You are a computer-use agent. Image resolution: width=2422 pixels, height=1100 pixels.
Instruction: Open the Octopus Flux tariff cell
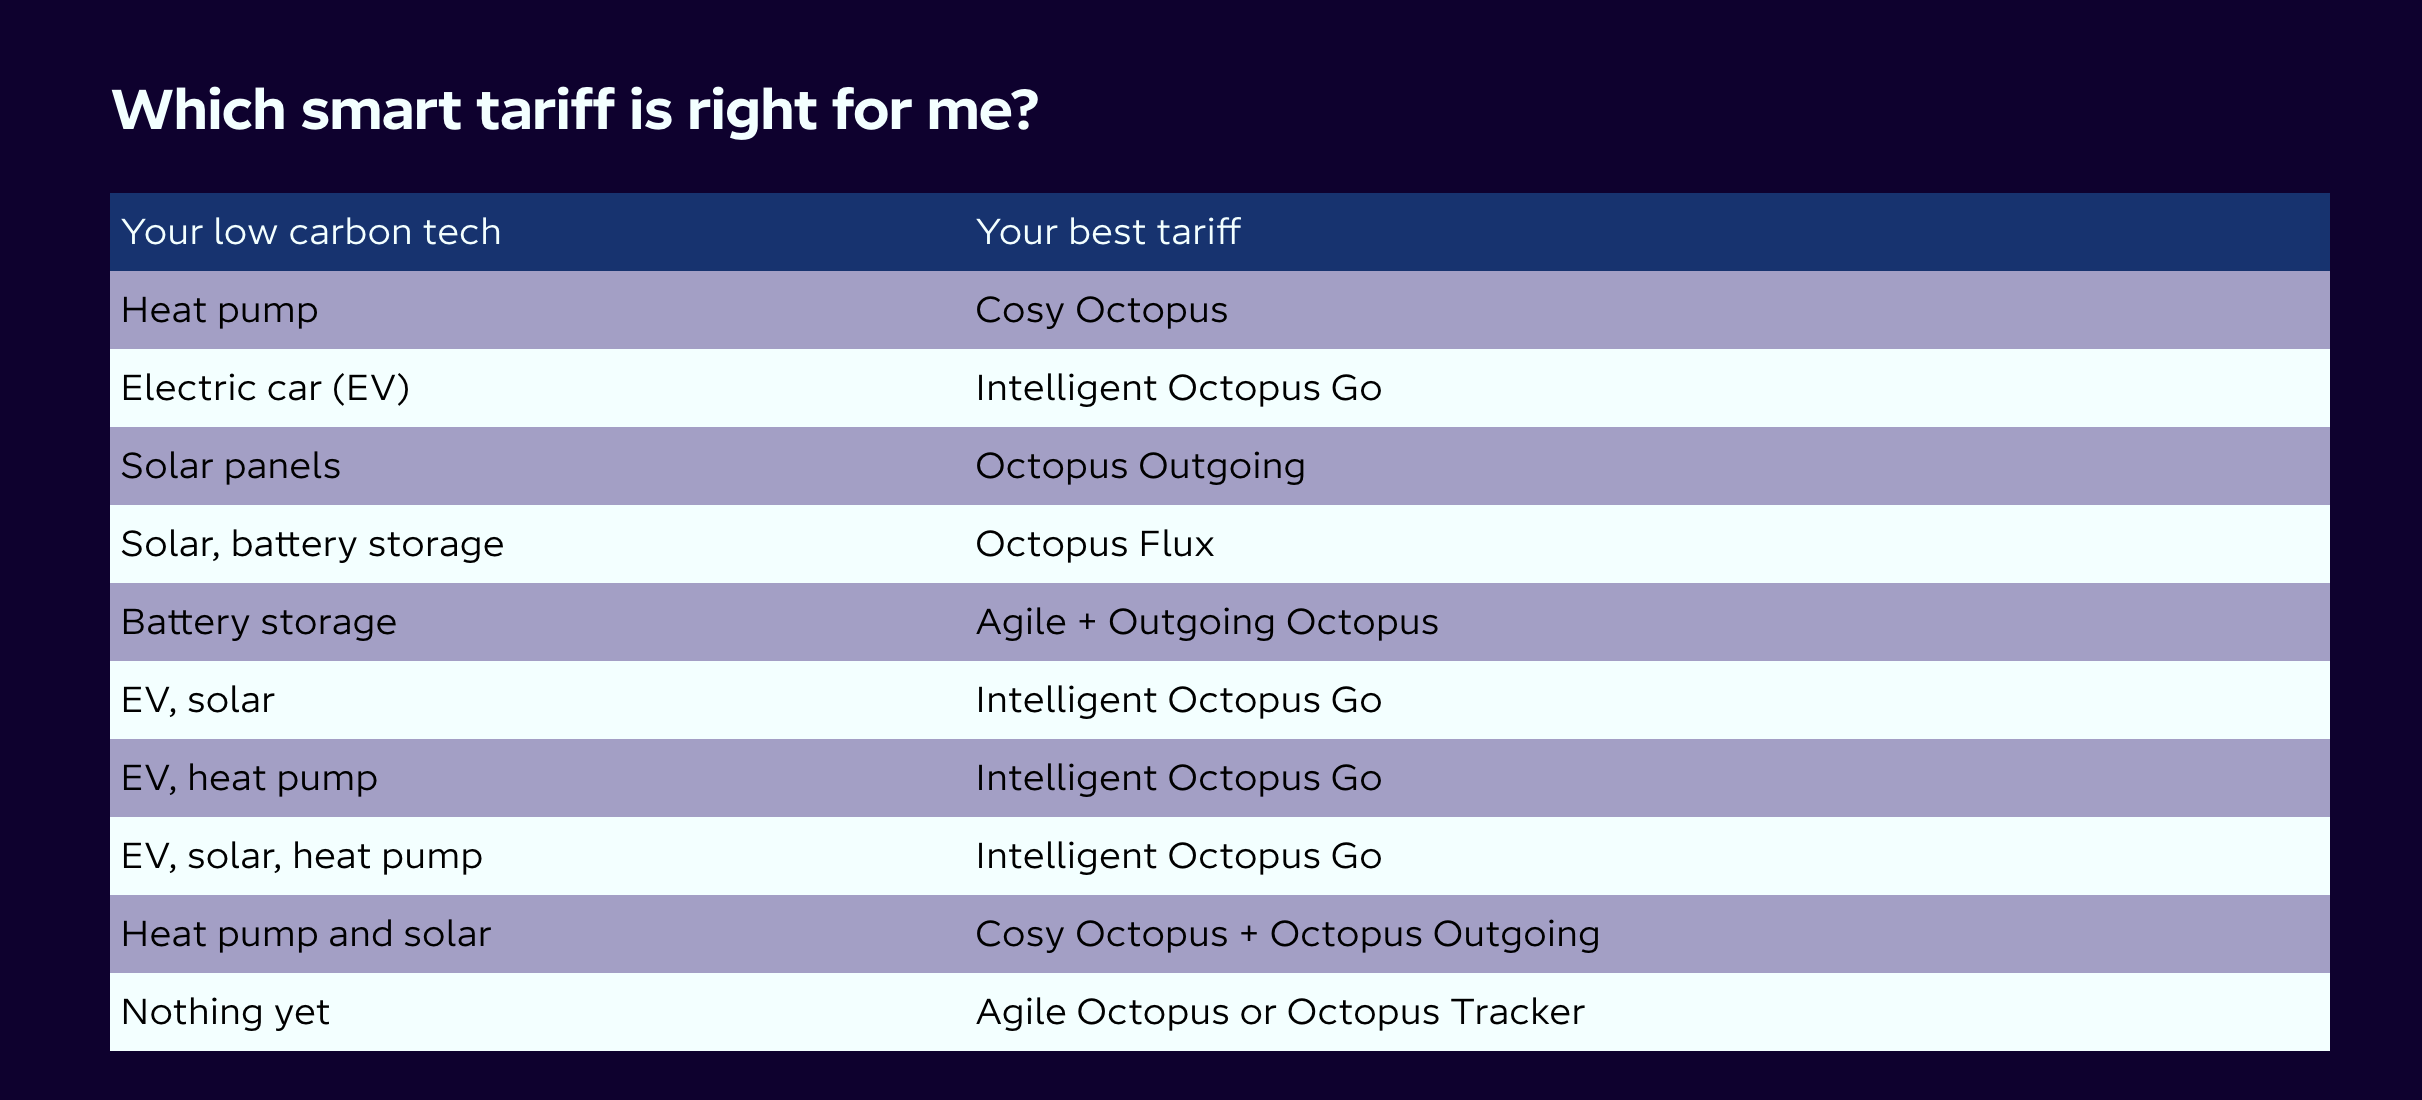1095,544
